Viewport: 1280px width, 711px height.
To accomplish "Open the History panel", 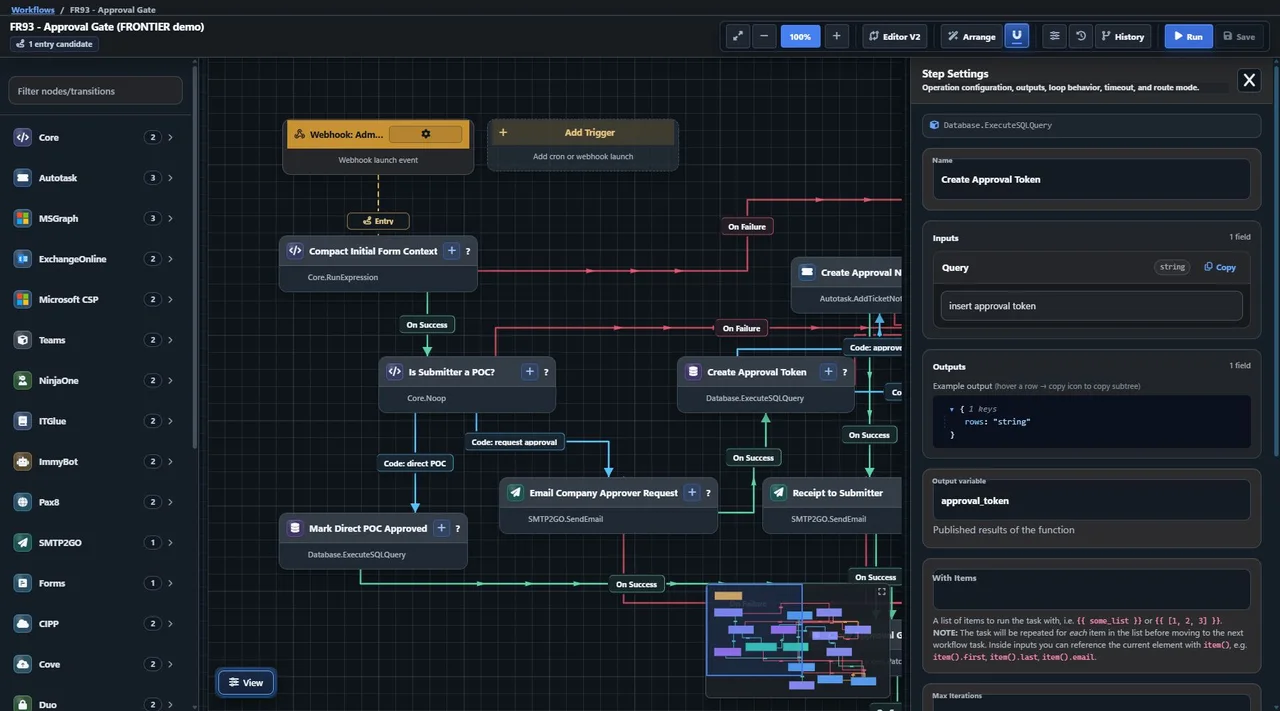I will click(1123, 36).
